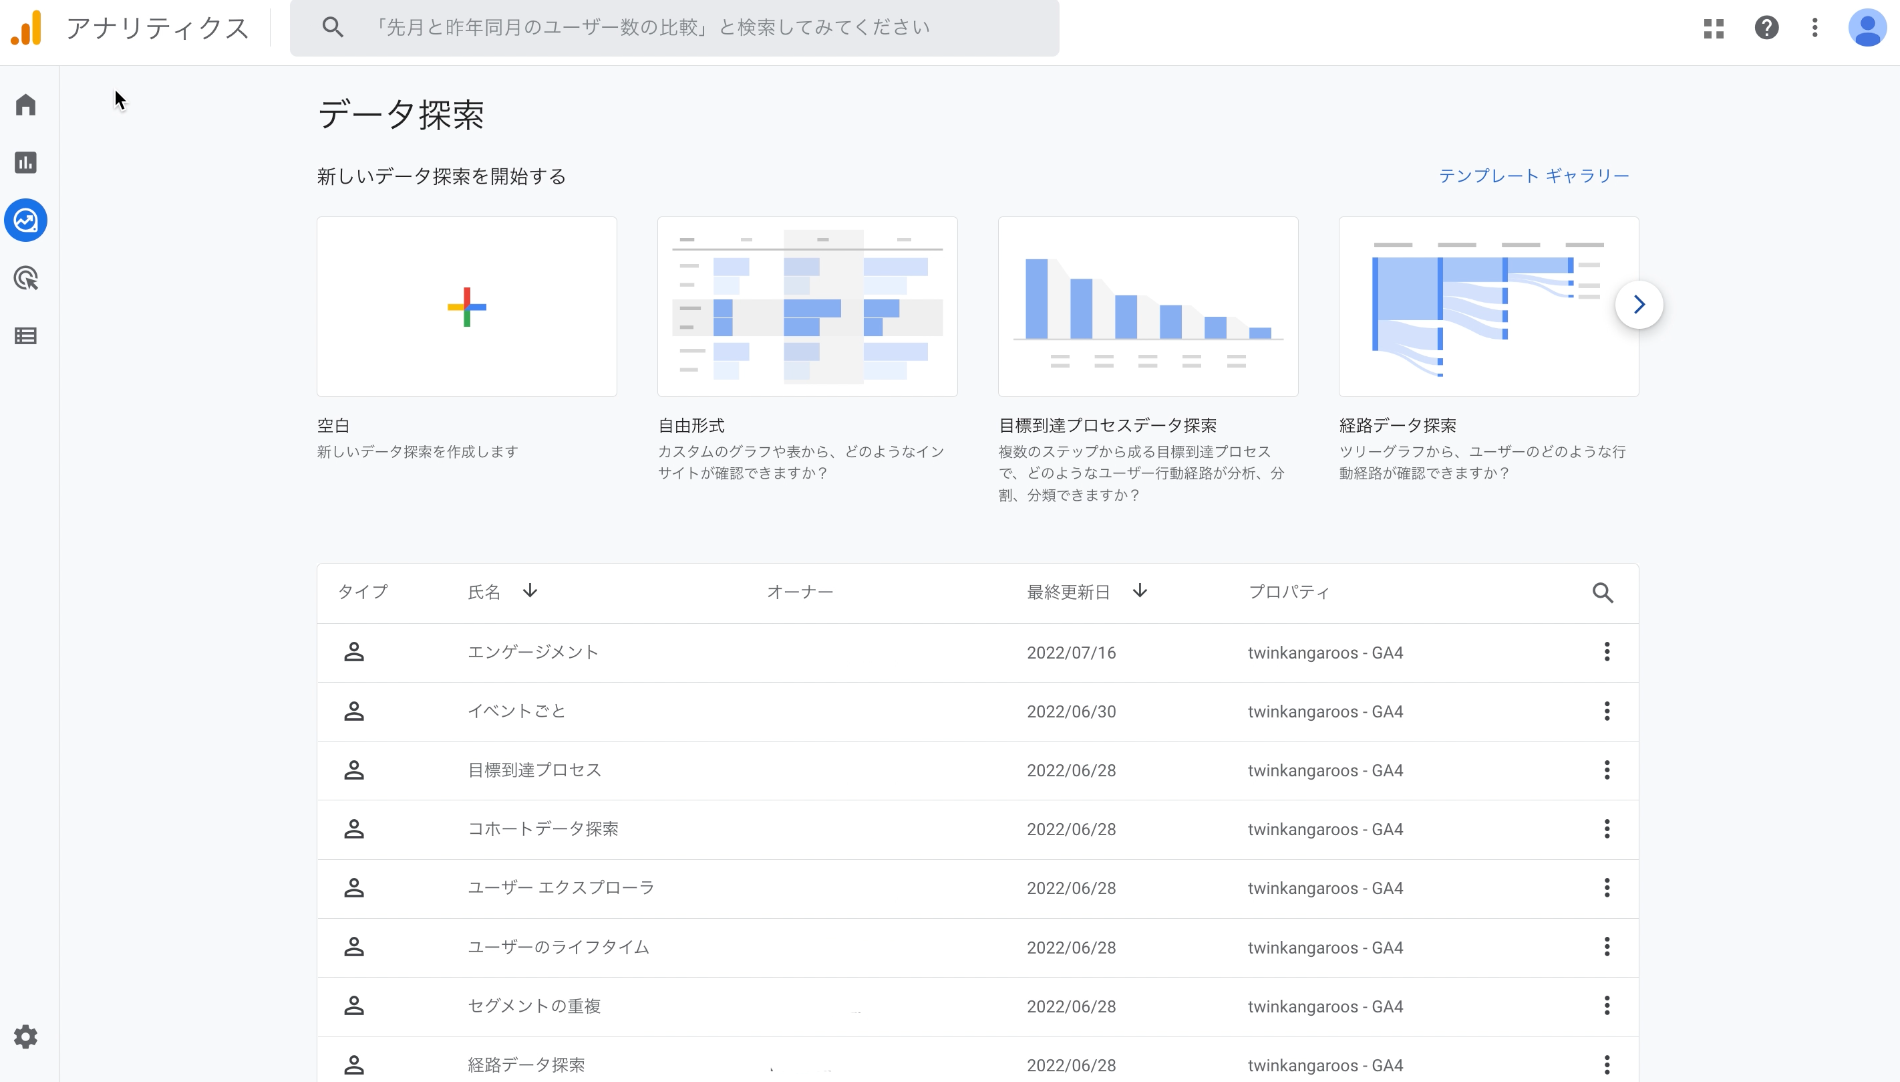
Task: Open the Google apps grid icon
Action: pos(1714,28)
